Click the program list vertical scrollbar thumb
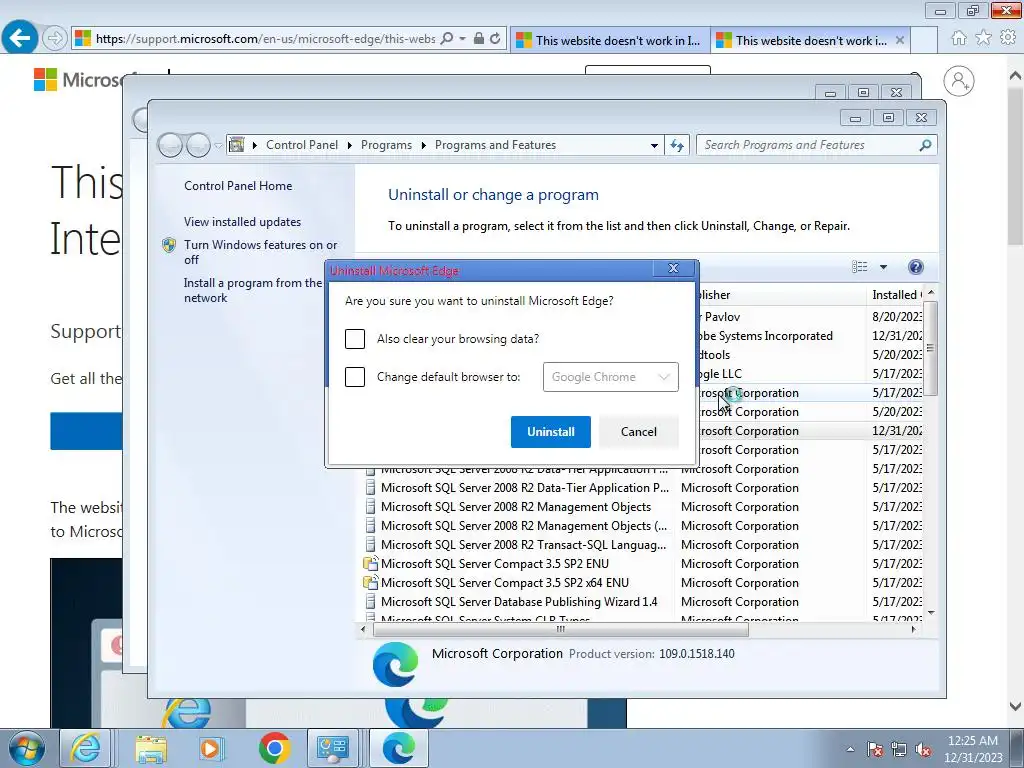The image size is (1024, 768). coord(931,347)
